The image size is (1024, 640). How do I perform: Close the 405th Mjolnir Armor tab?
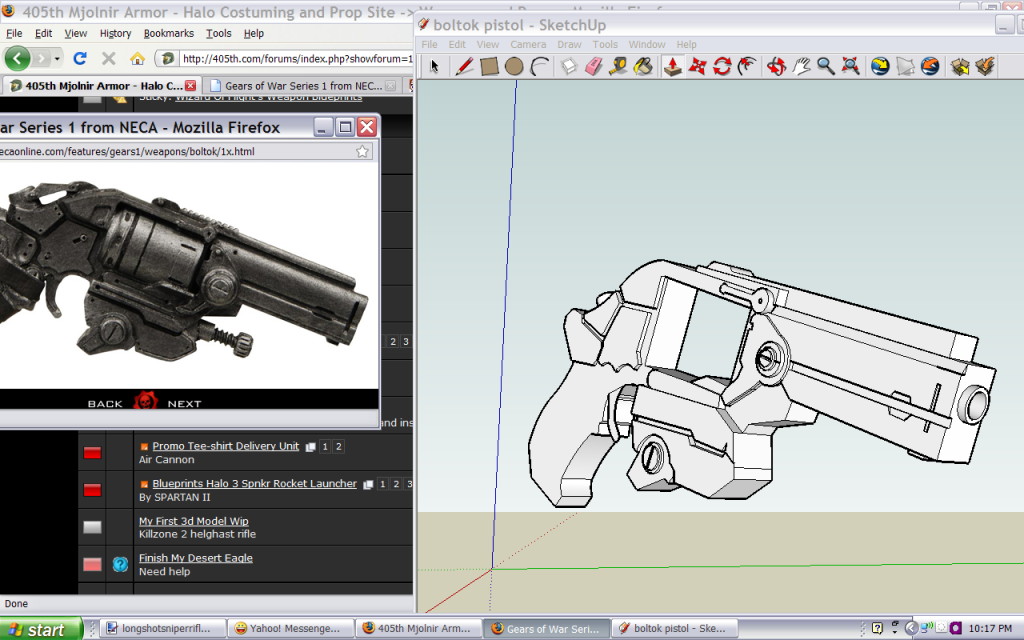pyautogui.click(x=190, y=86)
